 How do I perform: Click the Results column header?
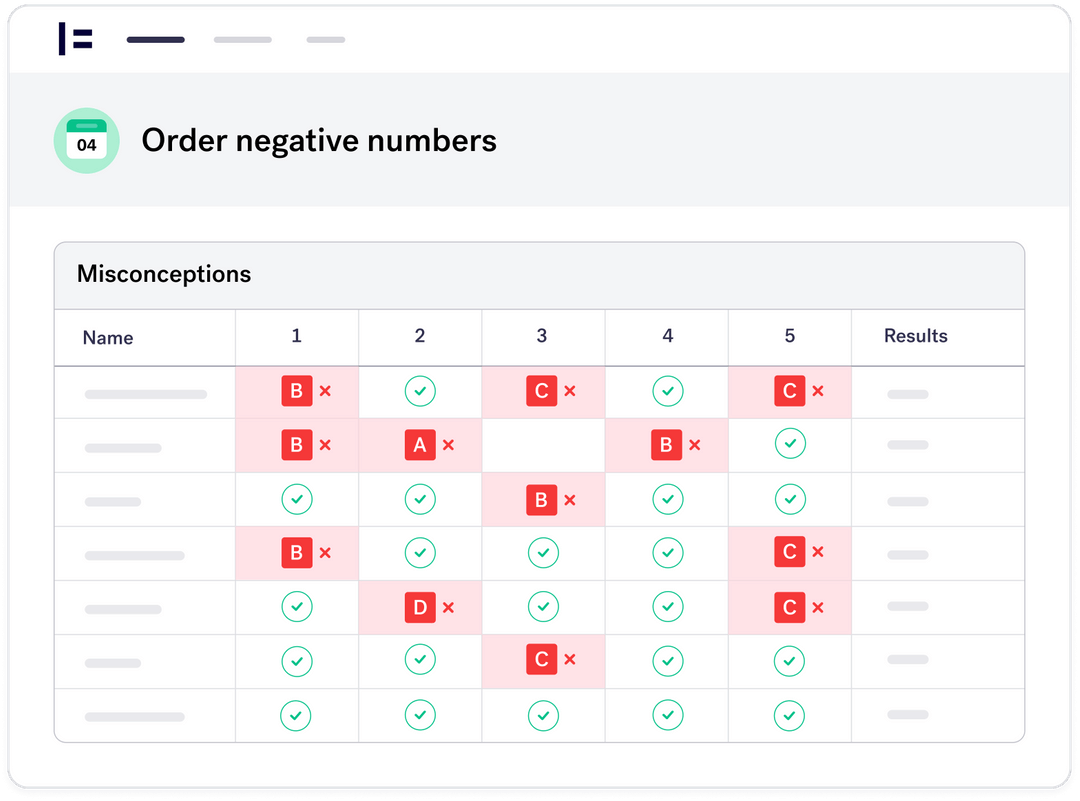point(915,336)
